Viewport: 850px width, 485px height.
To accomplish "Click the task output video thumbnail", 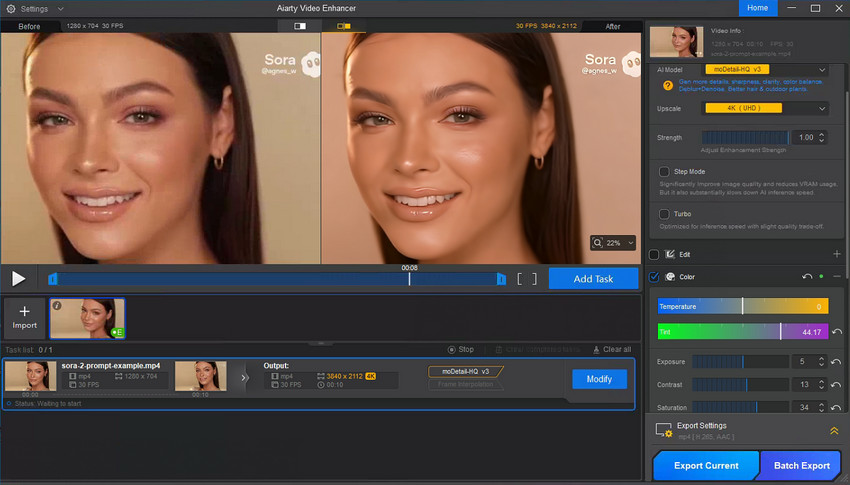I will click(x=201, y=376).
